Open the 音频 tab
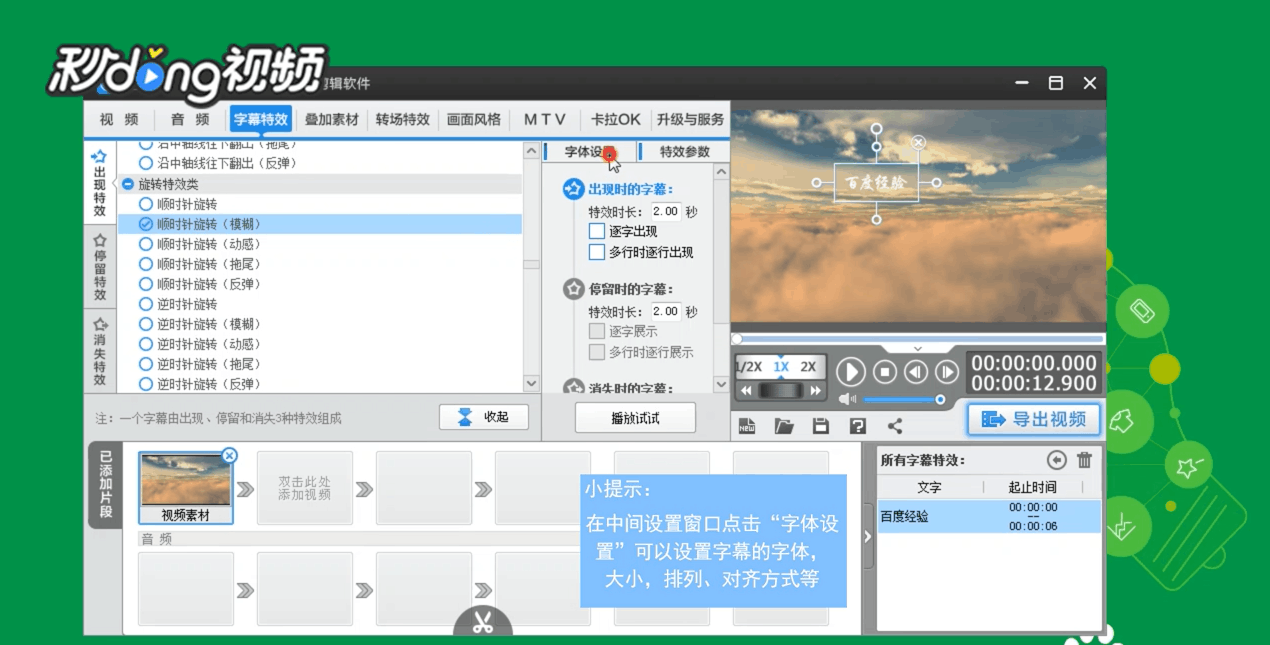Image resolution: width=1270 pixels, height=645 pixels. click(x=190, y=119)
